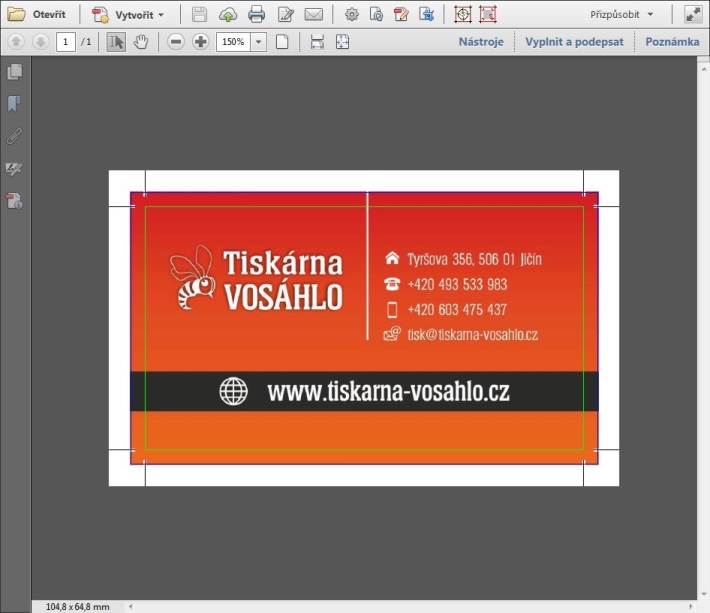
Task: Show attachments paperclip panel
Action: coord(14,136)
